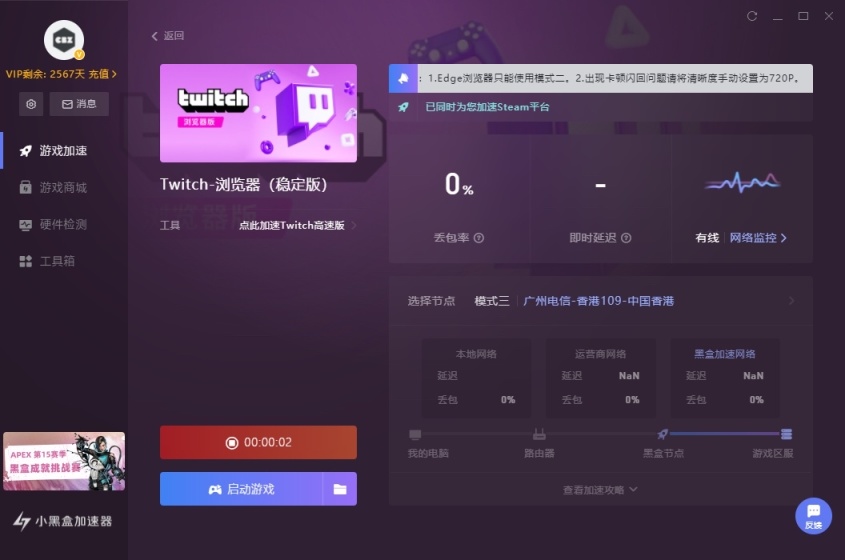Viewport: 845px width, 560px height.
Task: Select 游戏加速 in the sidebar
Action: (x=63, y=150)
